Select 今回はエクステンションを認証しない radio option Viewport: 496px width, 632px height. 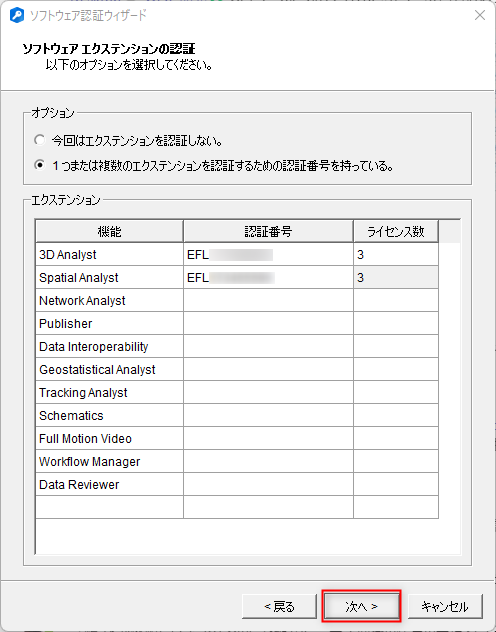(x=39, y=140)
